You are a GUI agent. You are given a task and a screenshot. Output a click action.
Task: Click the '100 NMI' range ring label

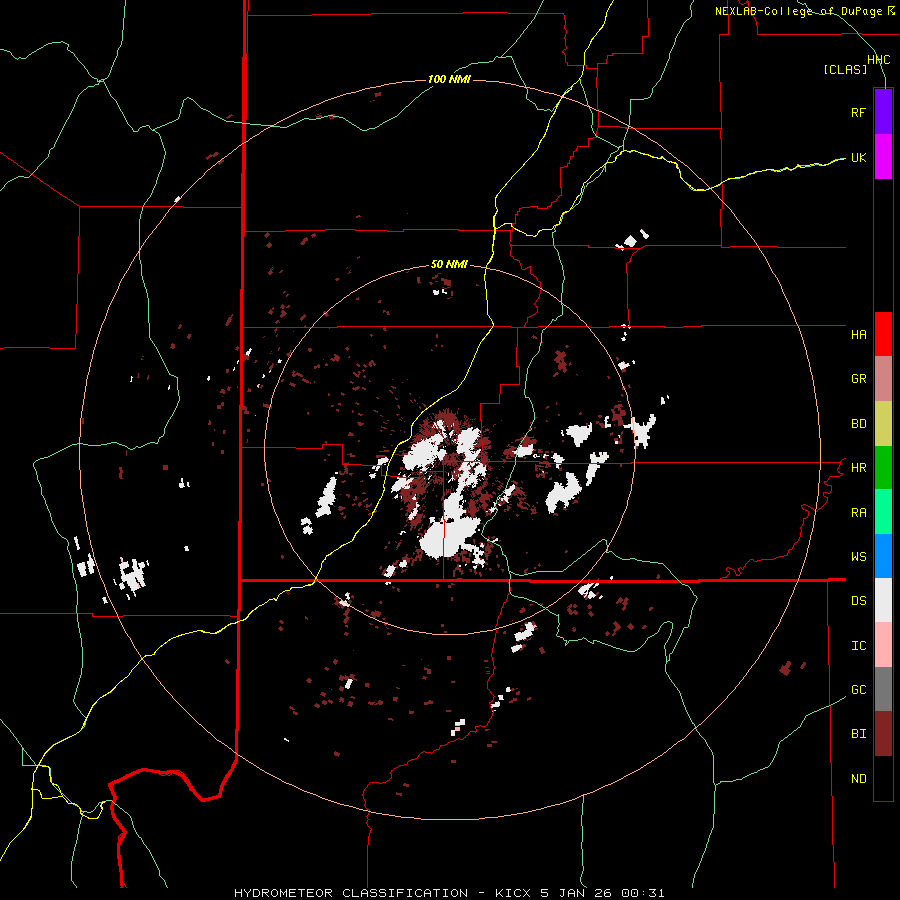[x=449, y=79]
